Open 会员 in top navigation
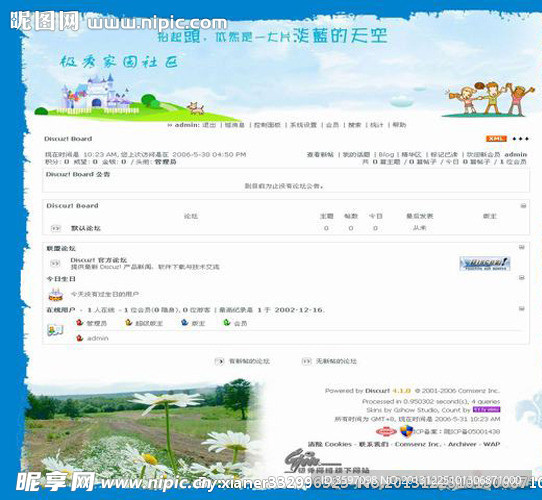The image size is (542, 500). click(332, 125)
